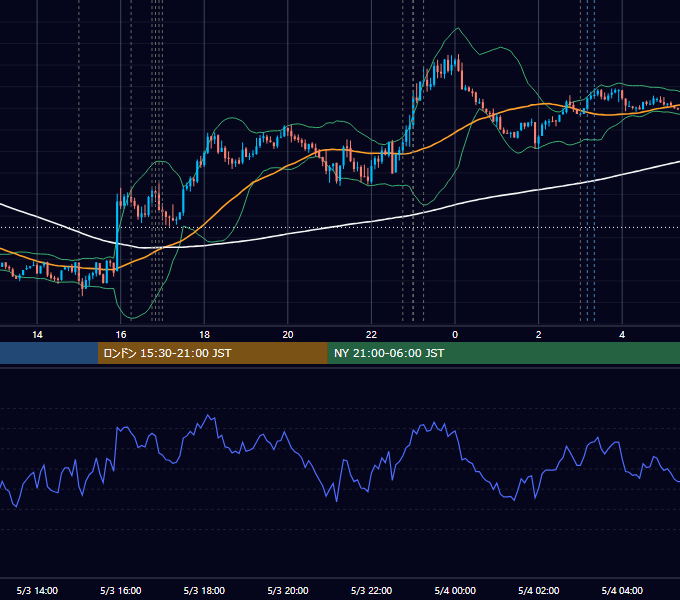Click the ロンドン 15:30-21:00 JST session bar

point(212,353)
